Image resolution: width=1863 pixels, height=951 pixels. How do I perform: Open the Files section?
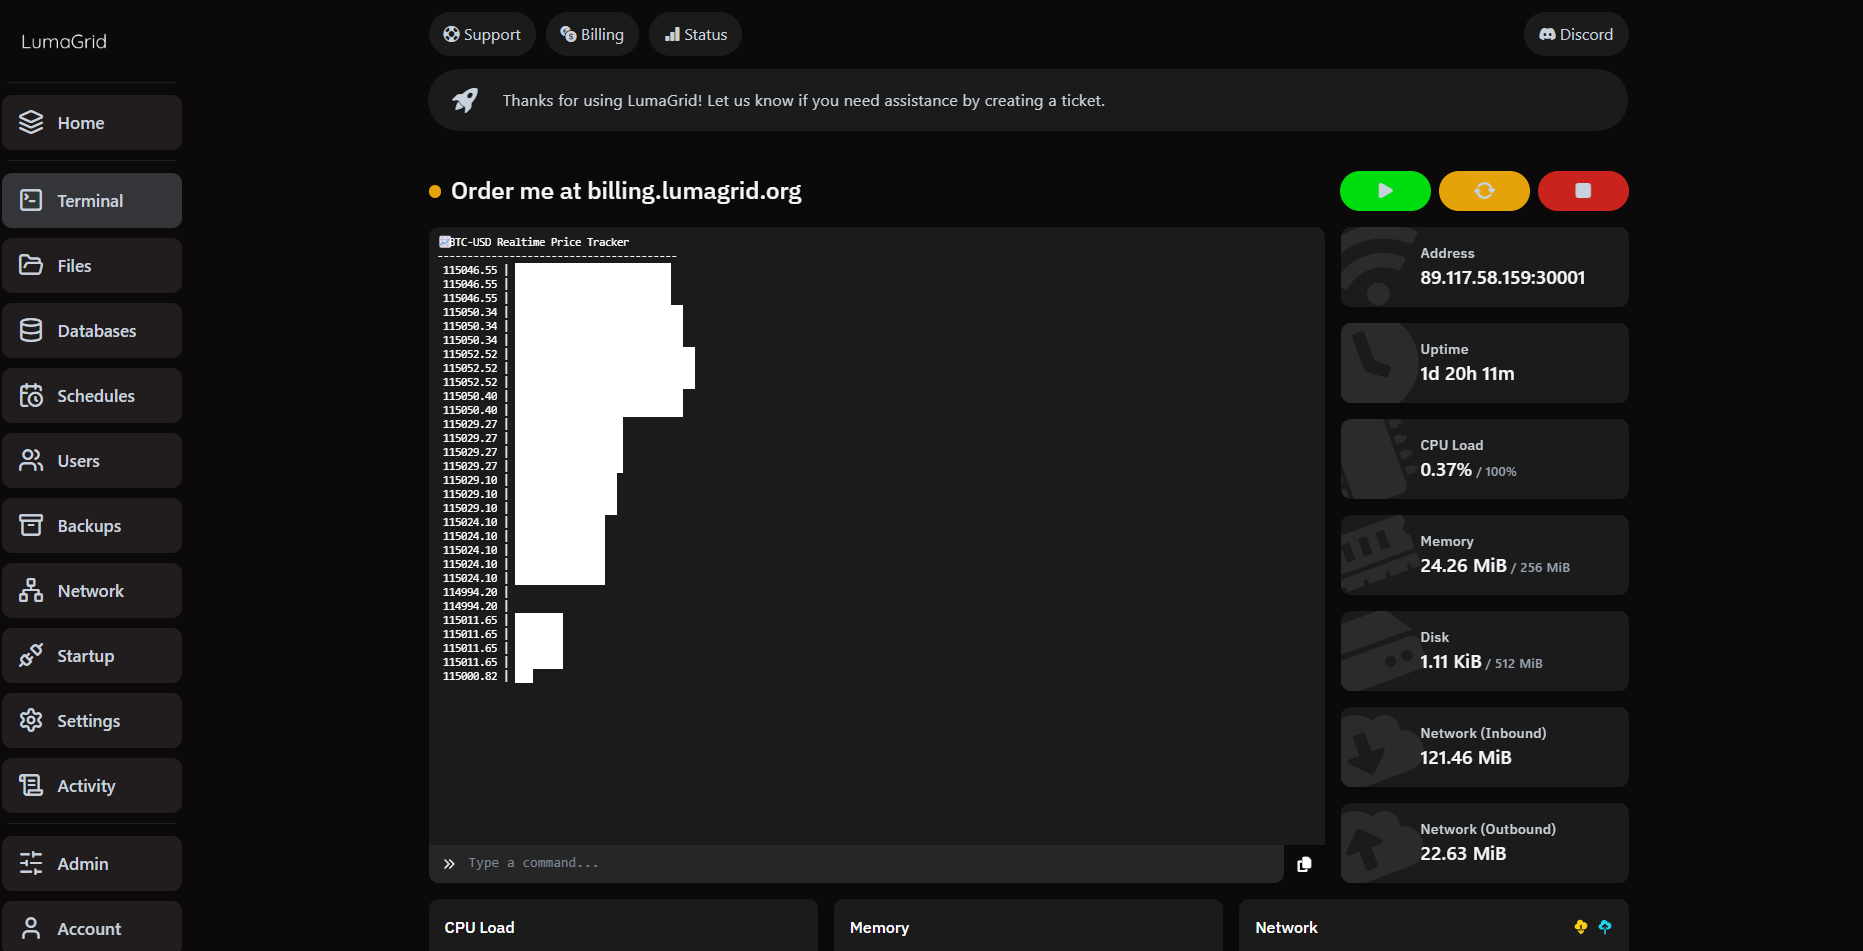point(92,266)
